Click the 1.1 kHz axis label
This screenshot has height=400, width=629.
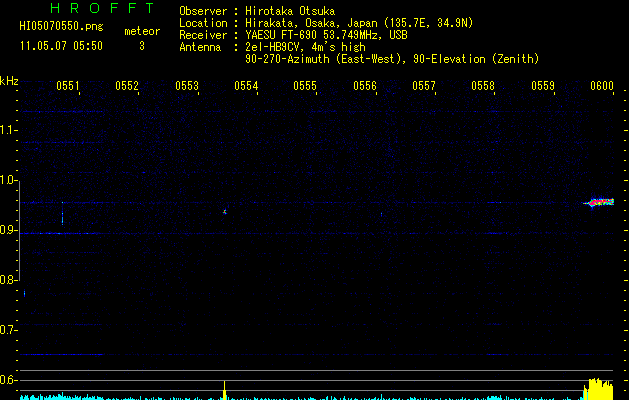(8, 130)
